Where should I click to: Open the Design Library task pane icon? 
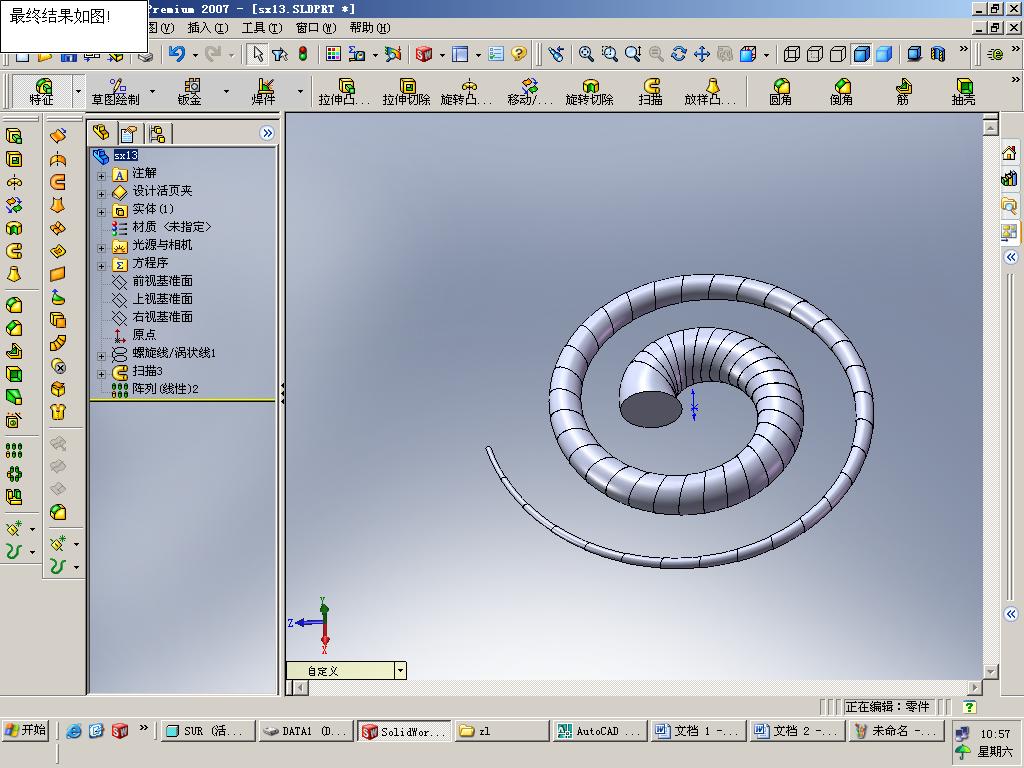[1009, 178]
